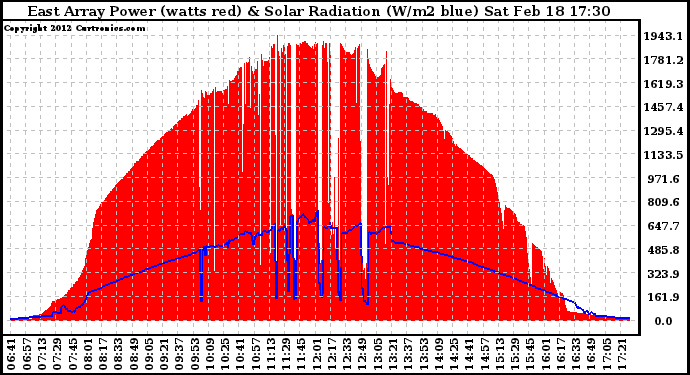
Task: Click the 09:37 time label
Action: 179,354
